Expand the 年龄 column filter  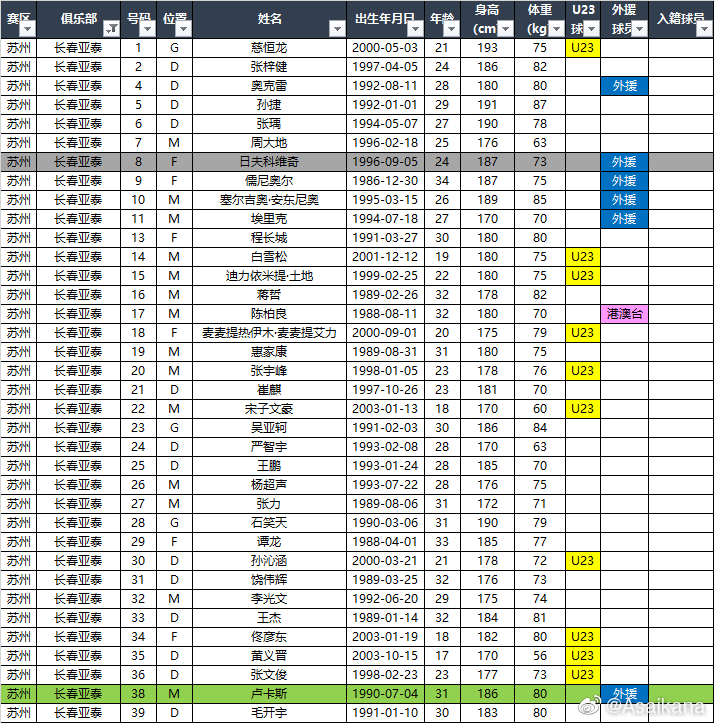(449, 29)
